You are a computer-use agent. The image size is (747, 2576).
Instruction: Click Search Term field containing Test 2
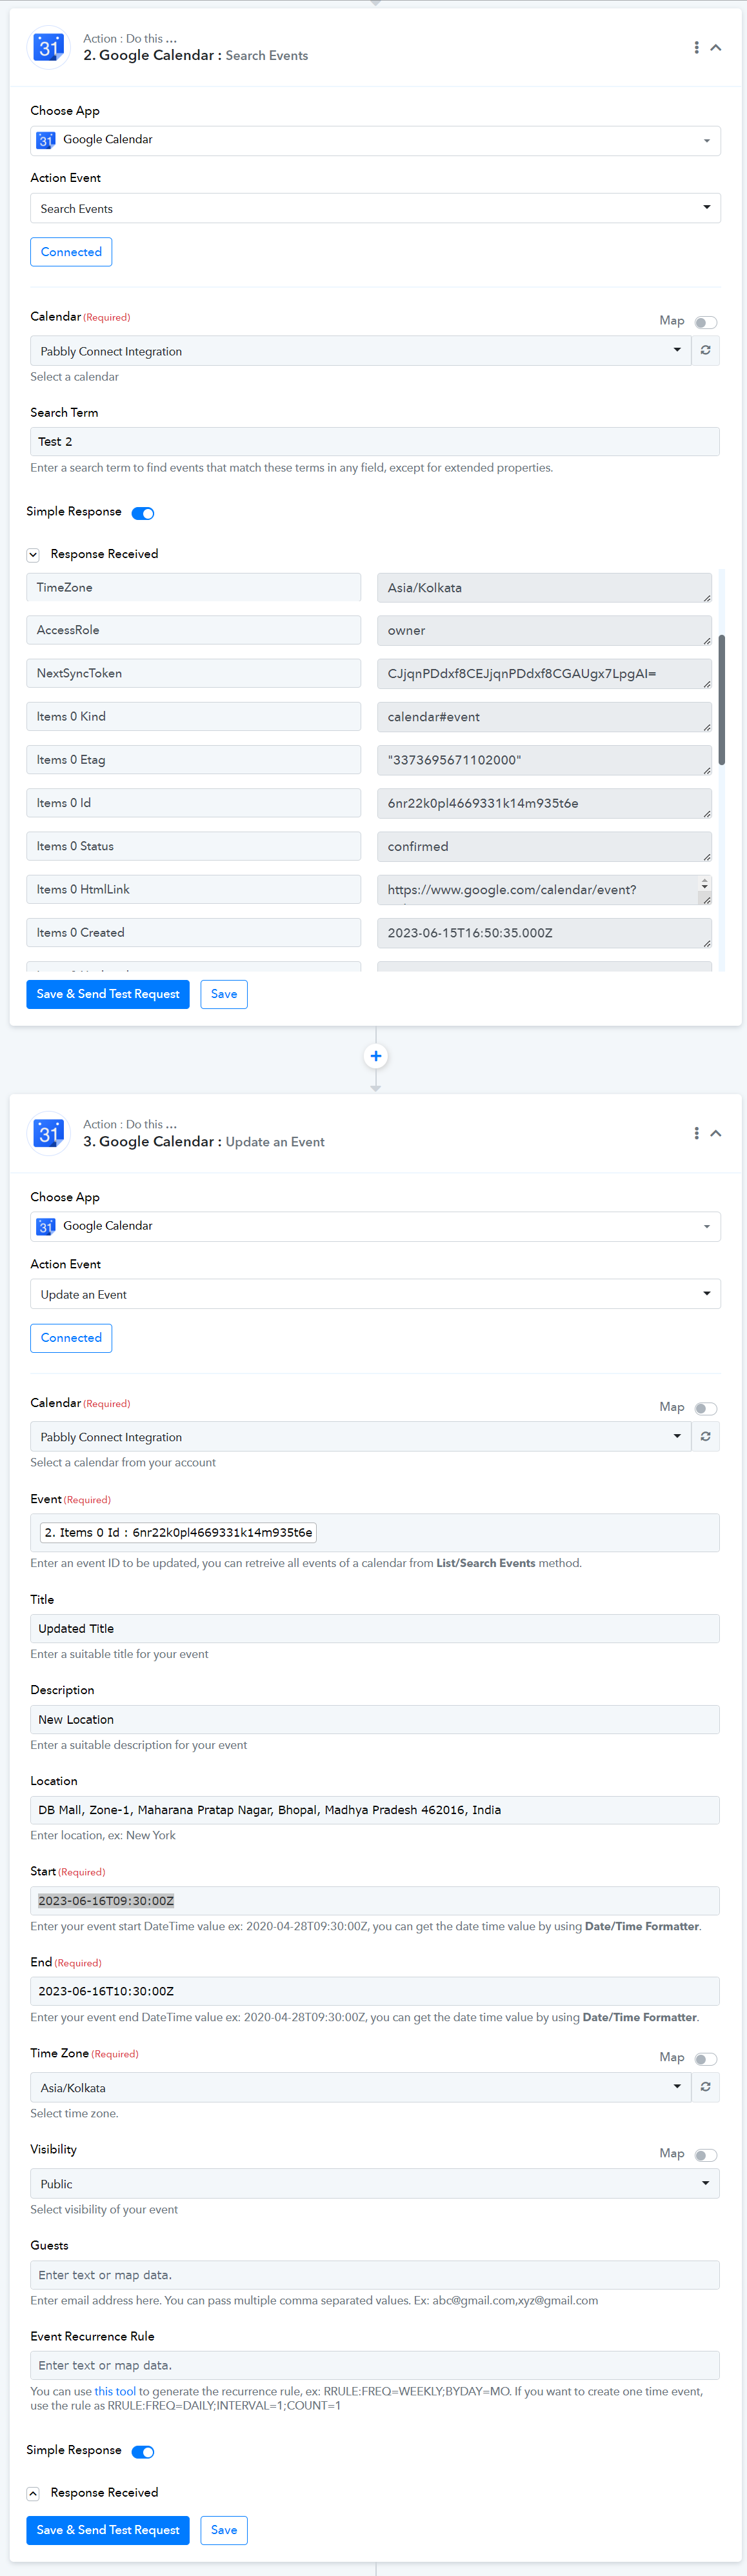[375, 441]
